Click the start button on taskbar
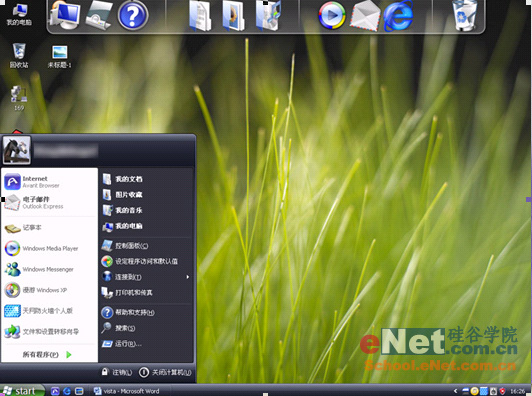 click(x=22, y=391)
